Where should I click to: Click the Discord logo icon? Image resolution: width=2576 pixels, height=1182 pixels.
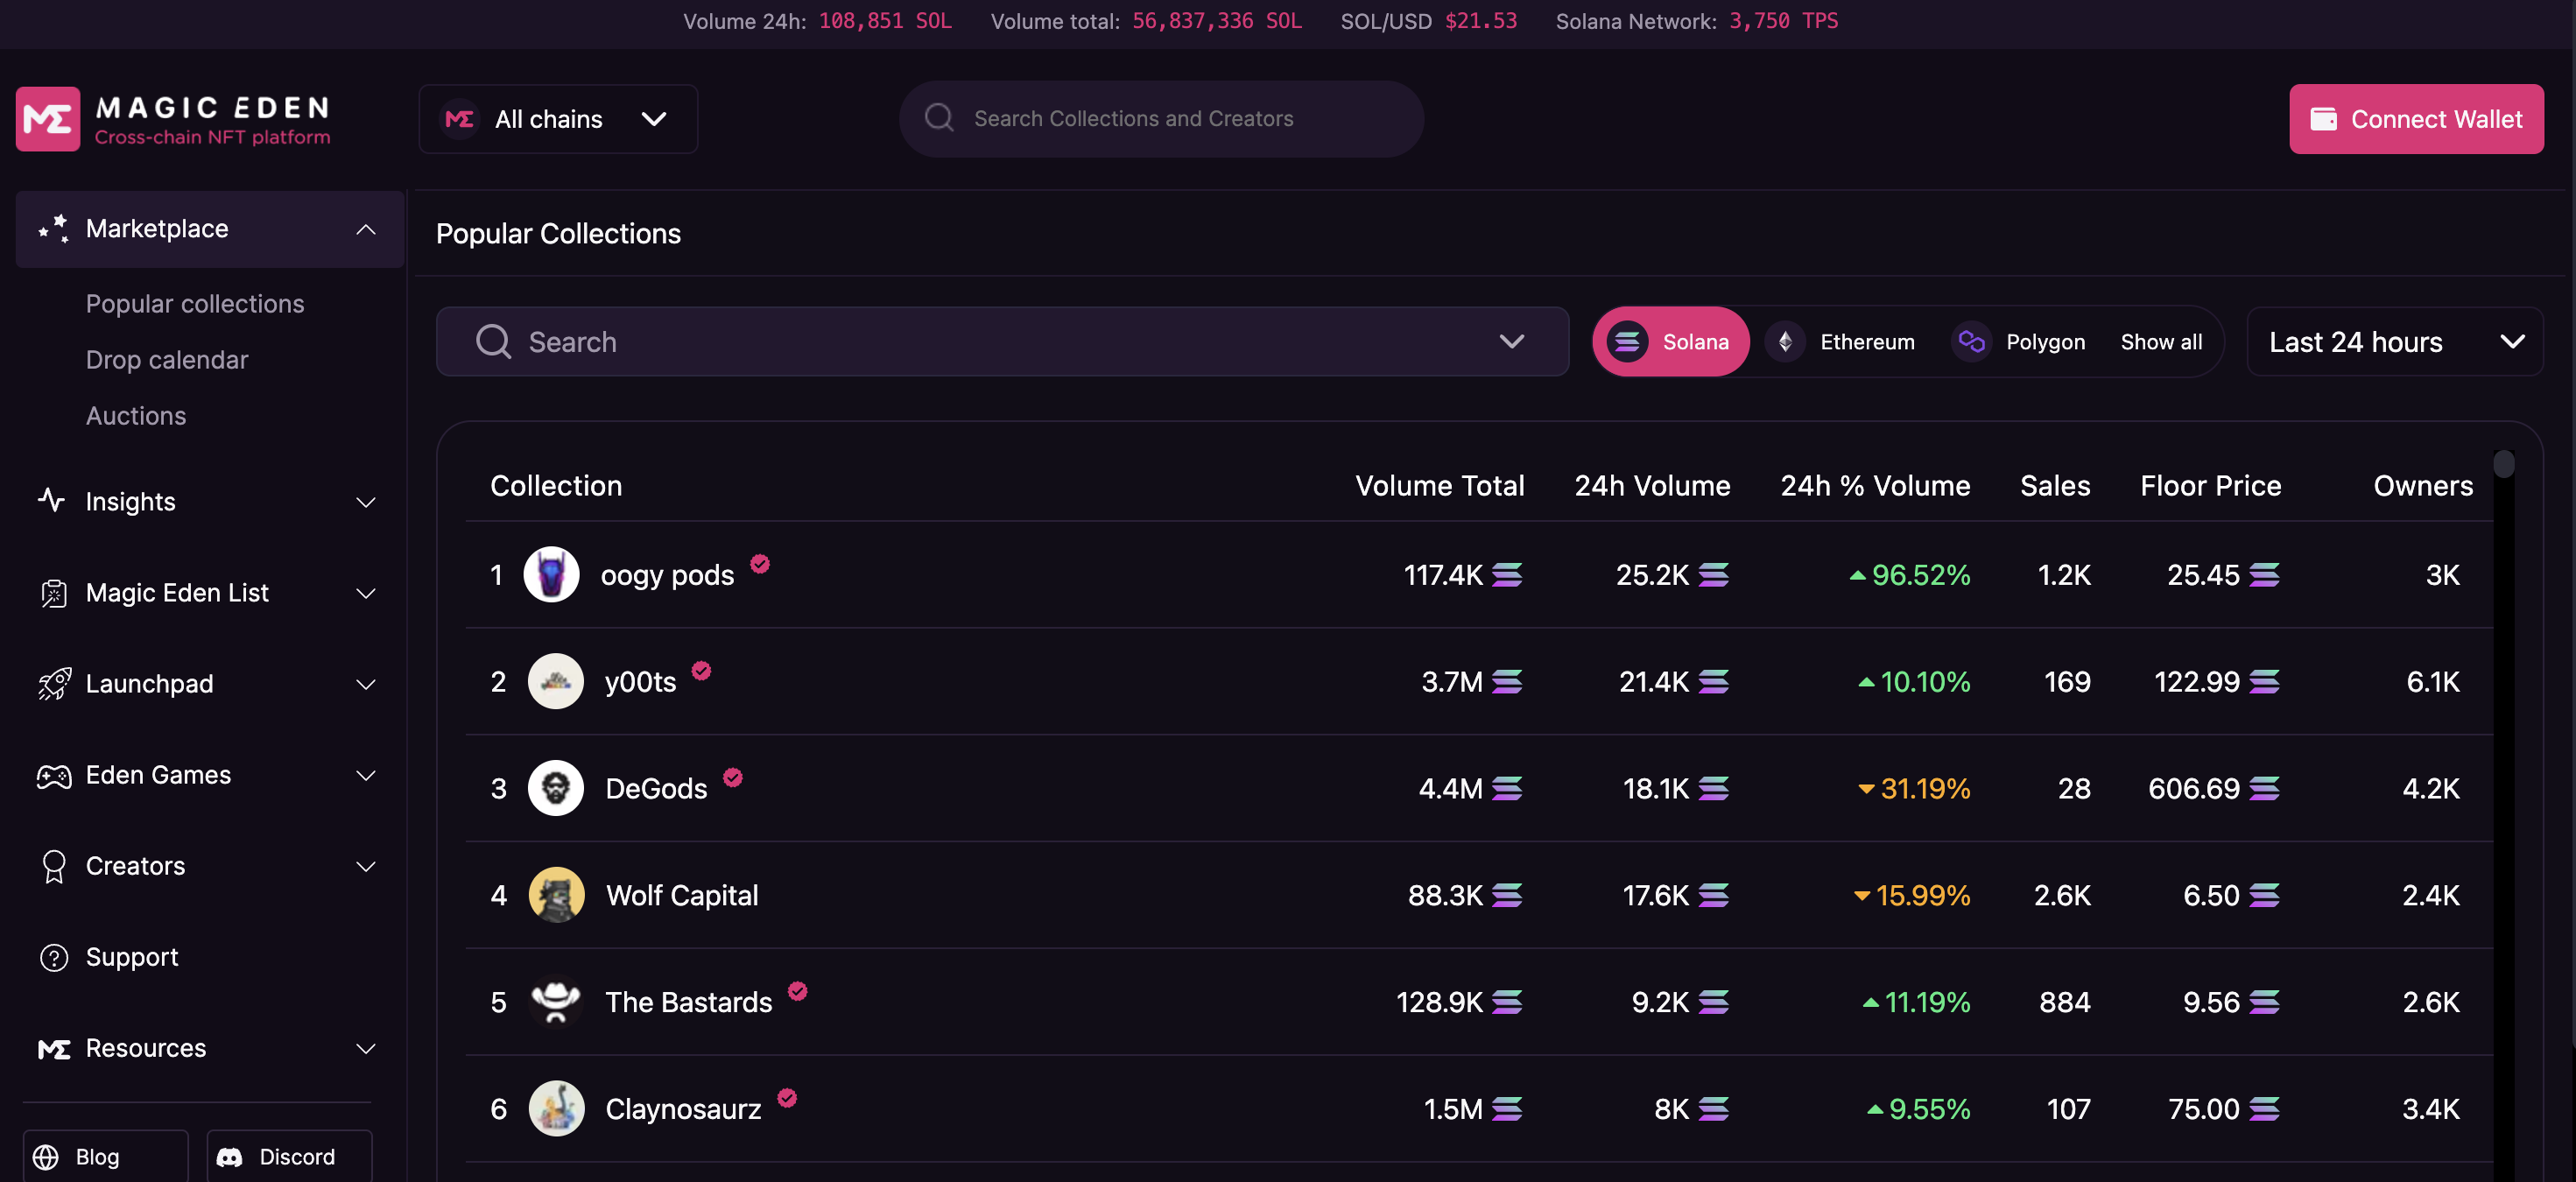pos(230,1157)
